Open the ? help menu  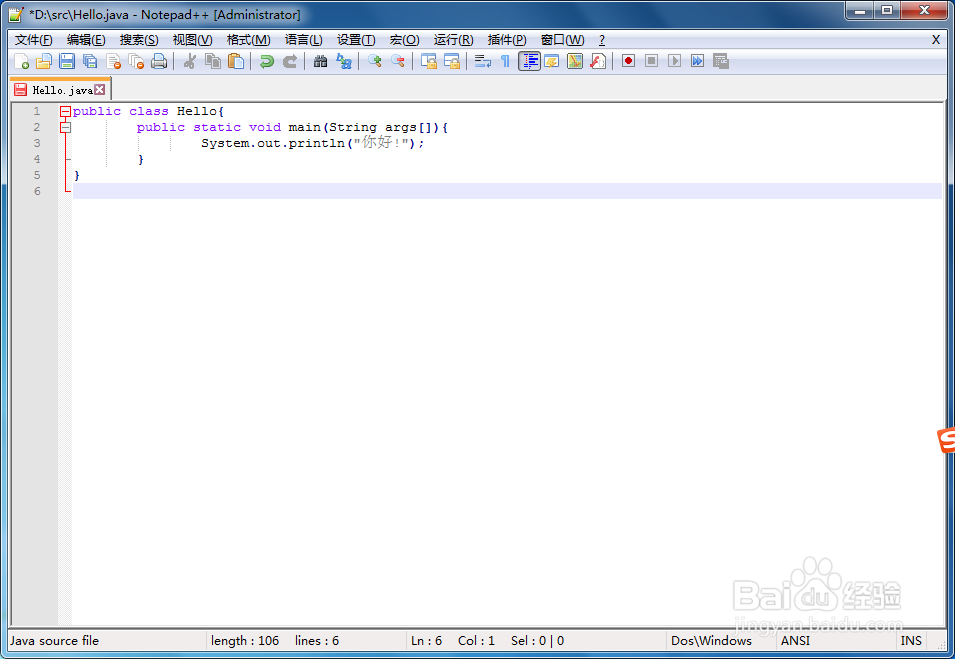pyautogui.click(x=602, y=40)
